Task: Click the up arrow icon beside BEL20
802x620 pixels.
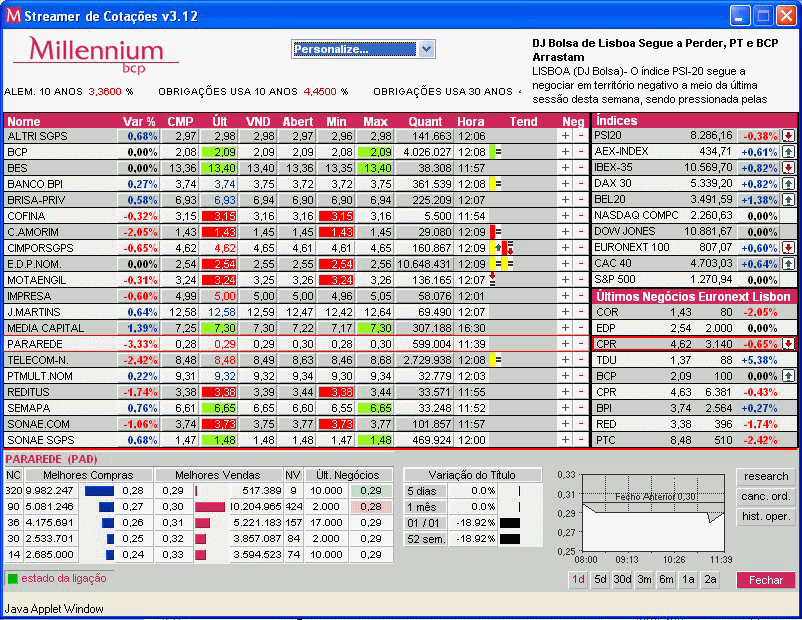Action: [x=788, y=200]
